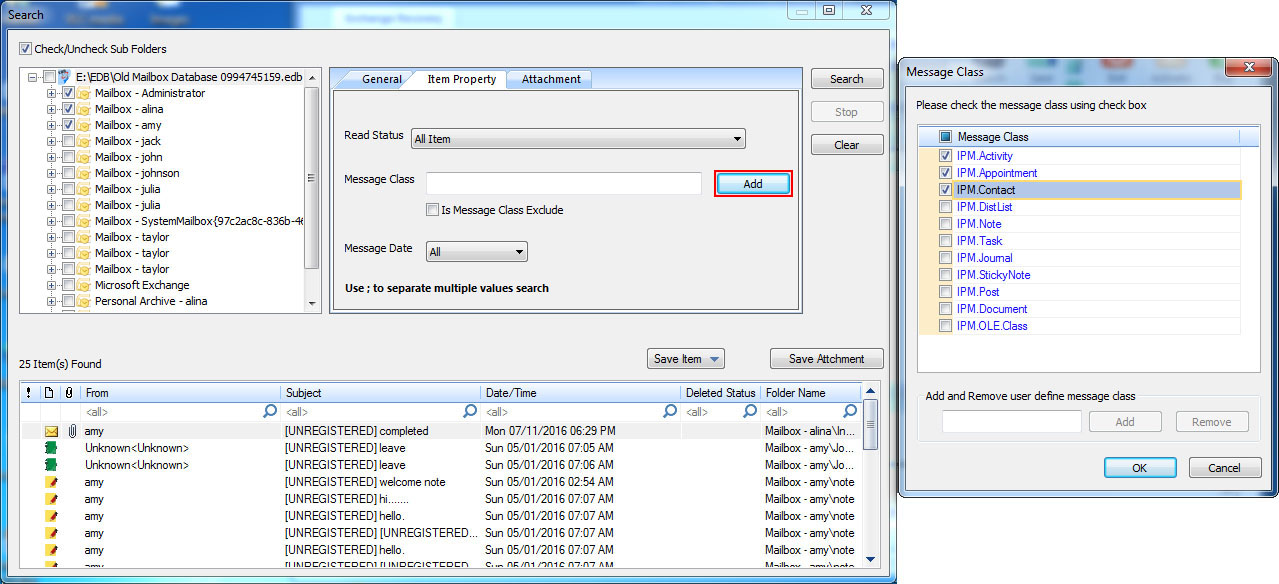The width and height of the screenshot is (1279, 584).
Task: Click the attachment paperclip column header icon
Action: [x=68, y=393]
